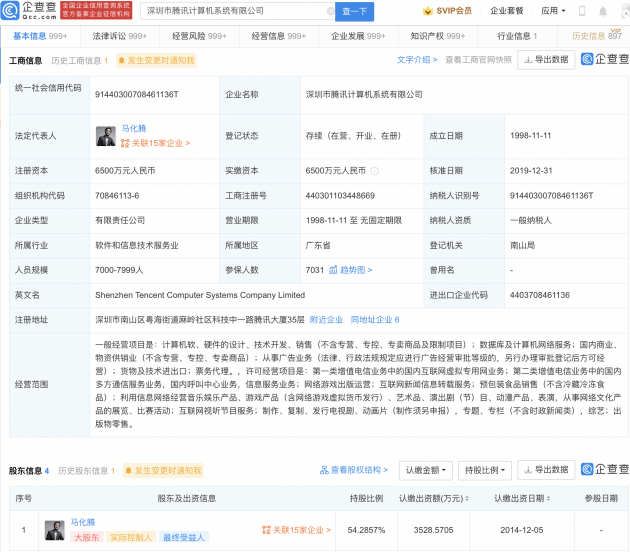630x552 pixels.
Task: Click 附近企业 link in address row
Action: 326,320
